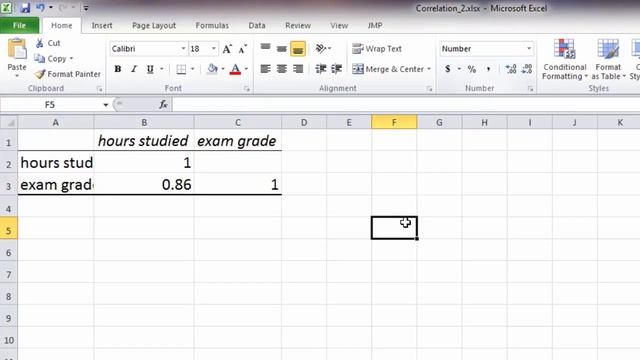Open Number dialog launcher

[x=530, y=89]
